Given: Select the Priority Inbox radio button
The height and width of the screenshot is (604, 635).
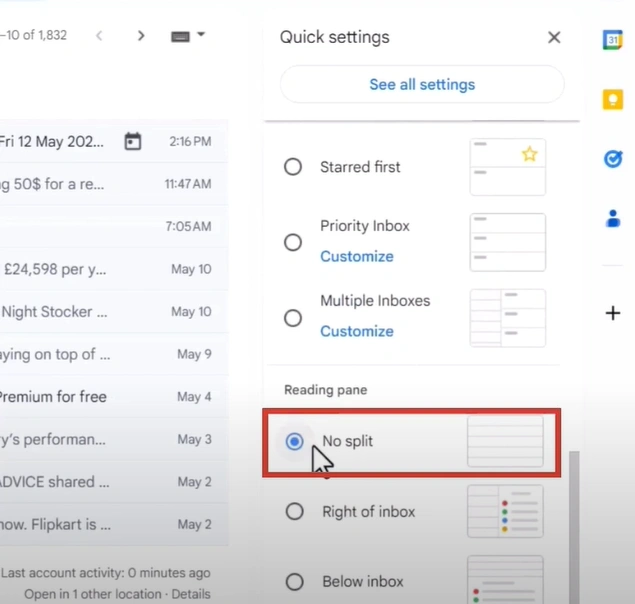Looking at the screenshot, I should 293,242.
